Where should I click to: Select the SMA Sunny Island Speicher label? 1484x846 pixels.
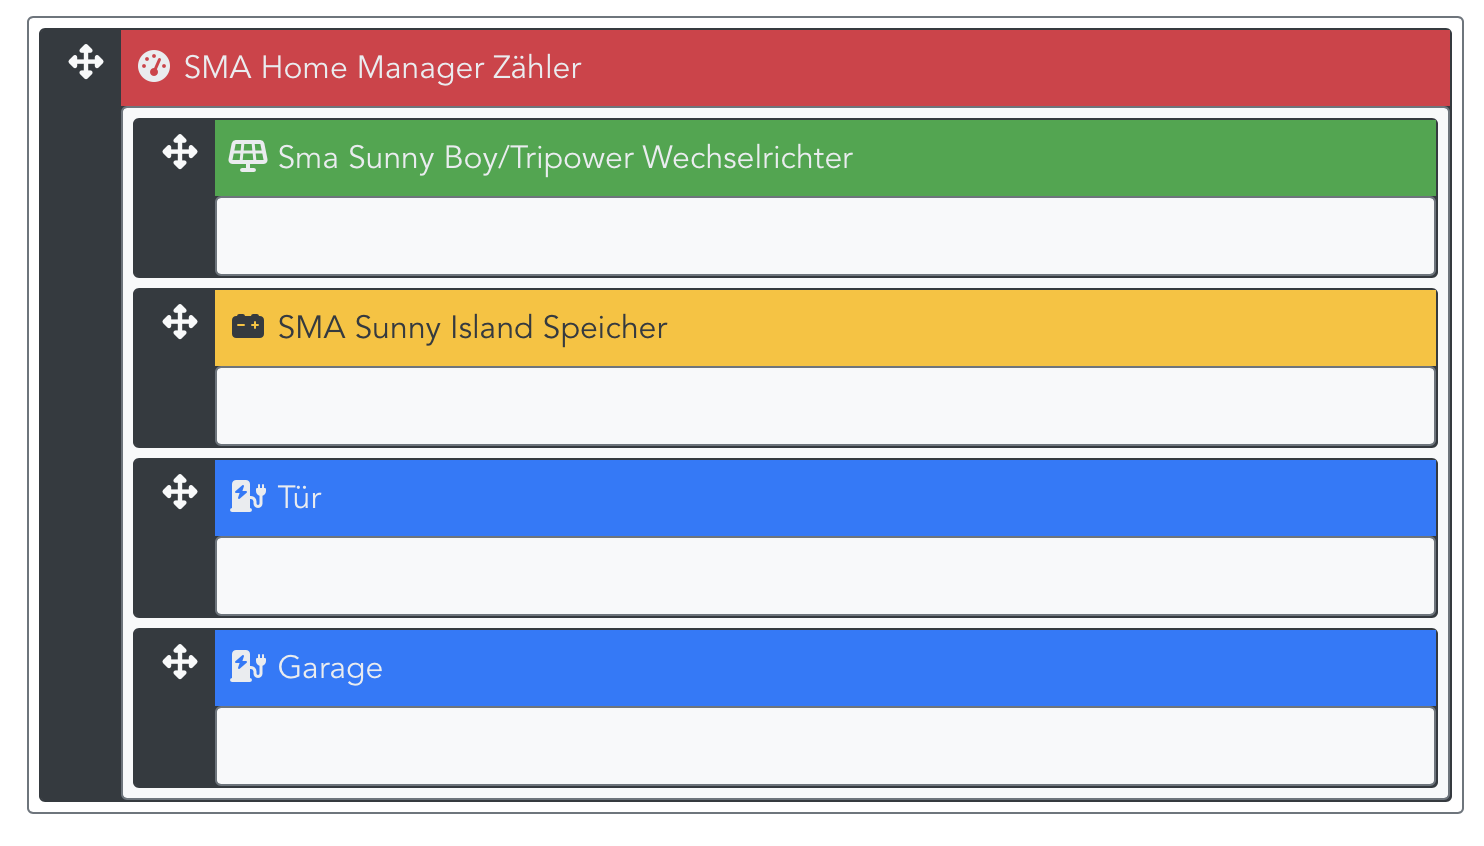pyautogui.click(x=472, y=328)
